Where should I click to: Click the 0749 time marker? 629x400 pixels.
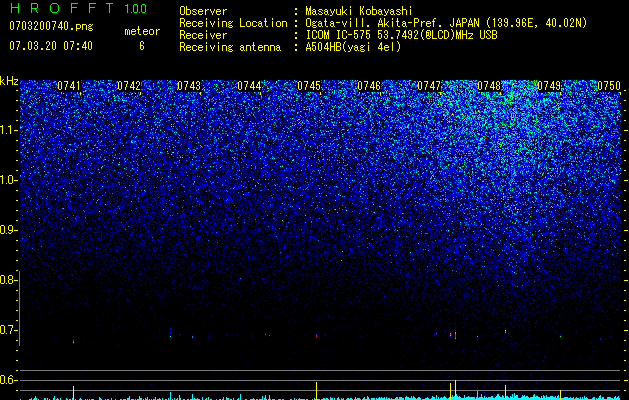click(549, 86)
